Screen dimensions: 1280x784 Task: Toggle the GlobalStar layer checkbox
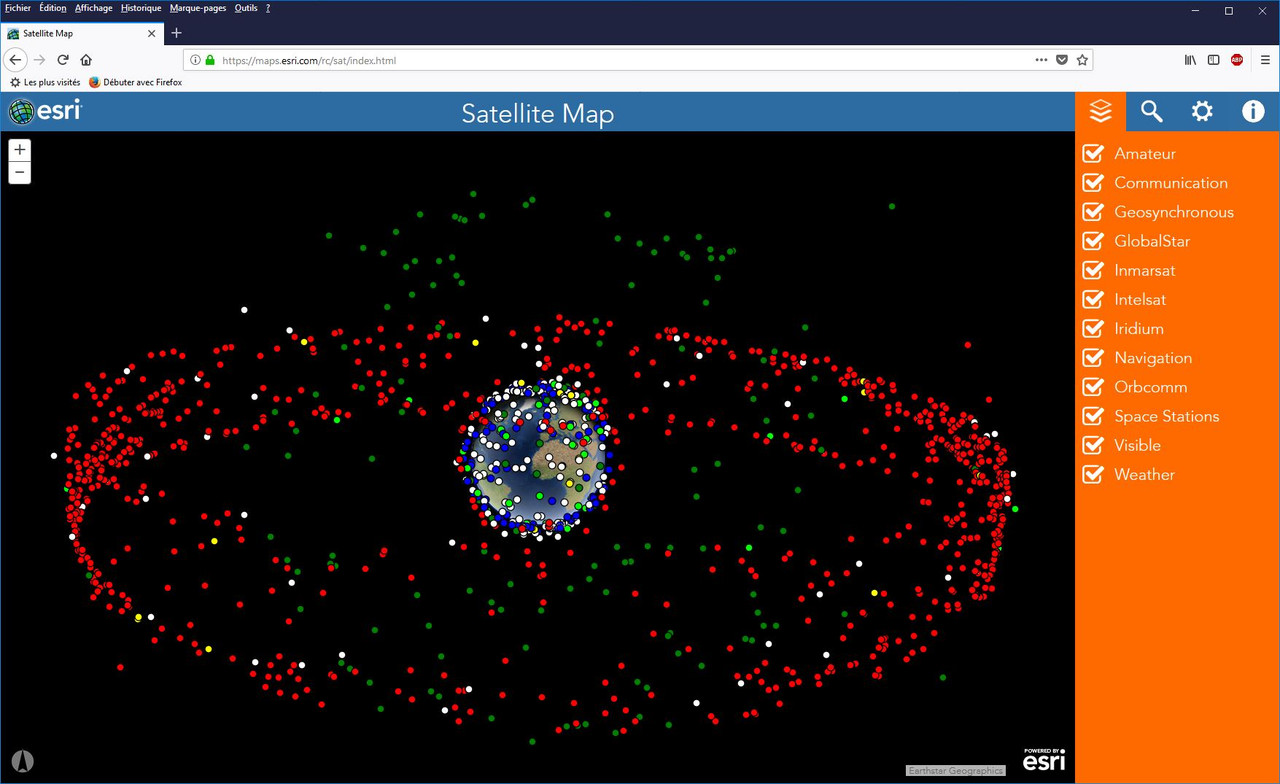(1094, 241)
